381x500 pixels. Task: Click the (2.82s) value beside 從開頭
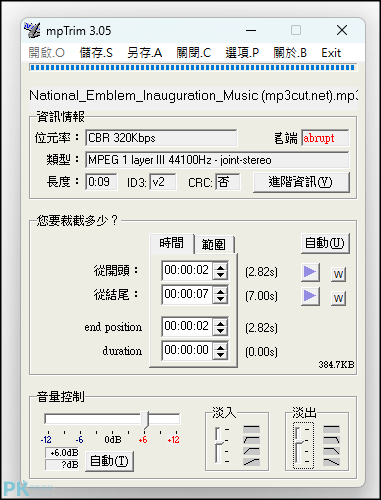click(x=261, y=272)
